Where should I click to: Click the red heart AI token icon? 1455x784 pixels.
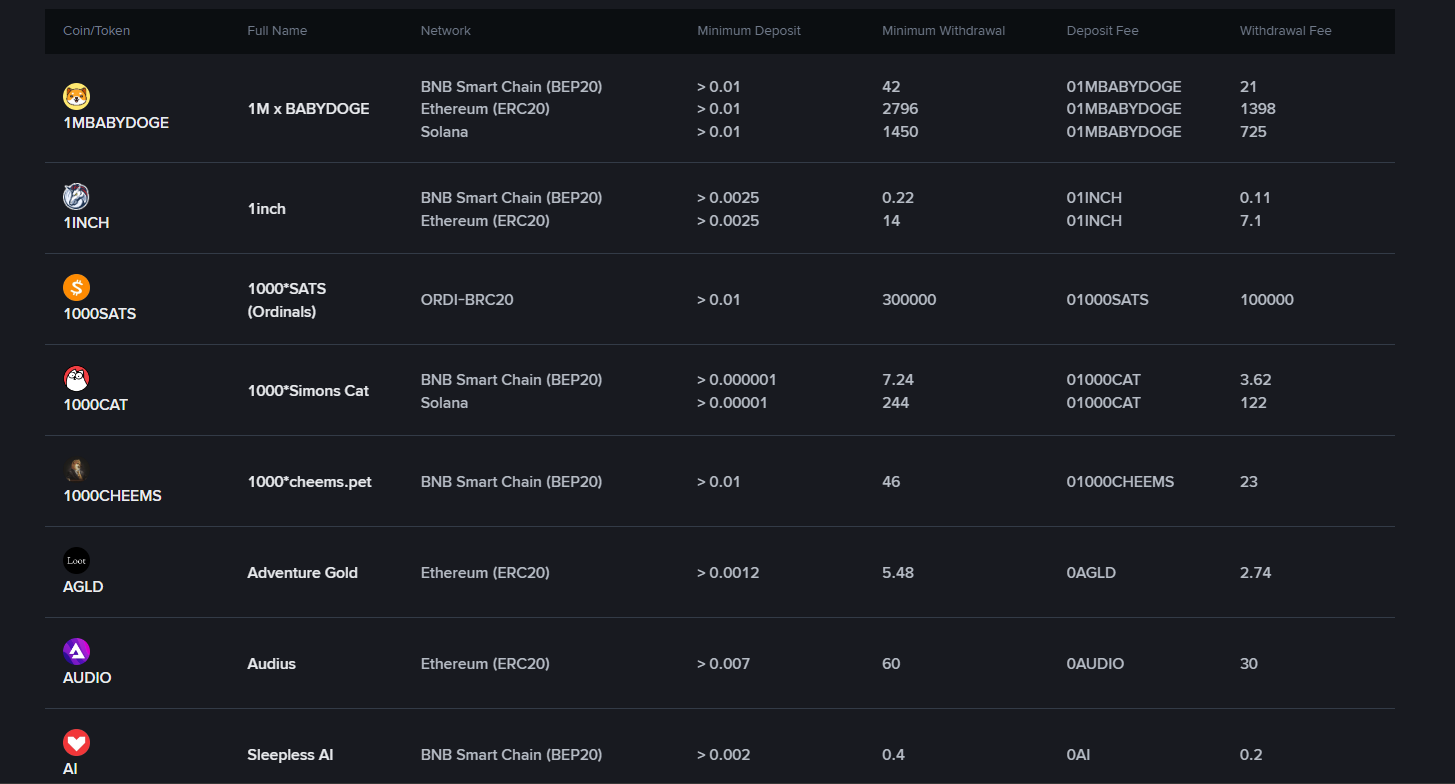point(77,742)
